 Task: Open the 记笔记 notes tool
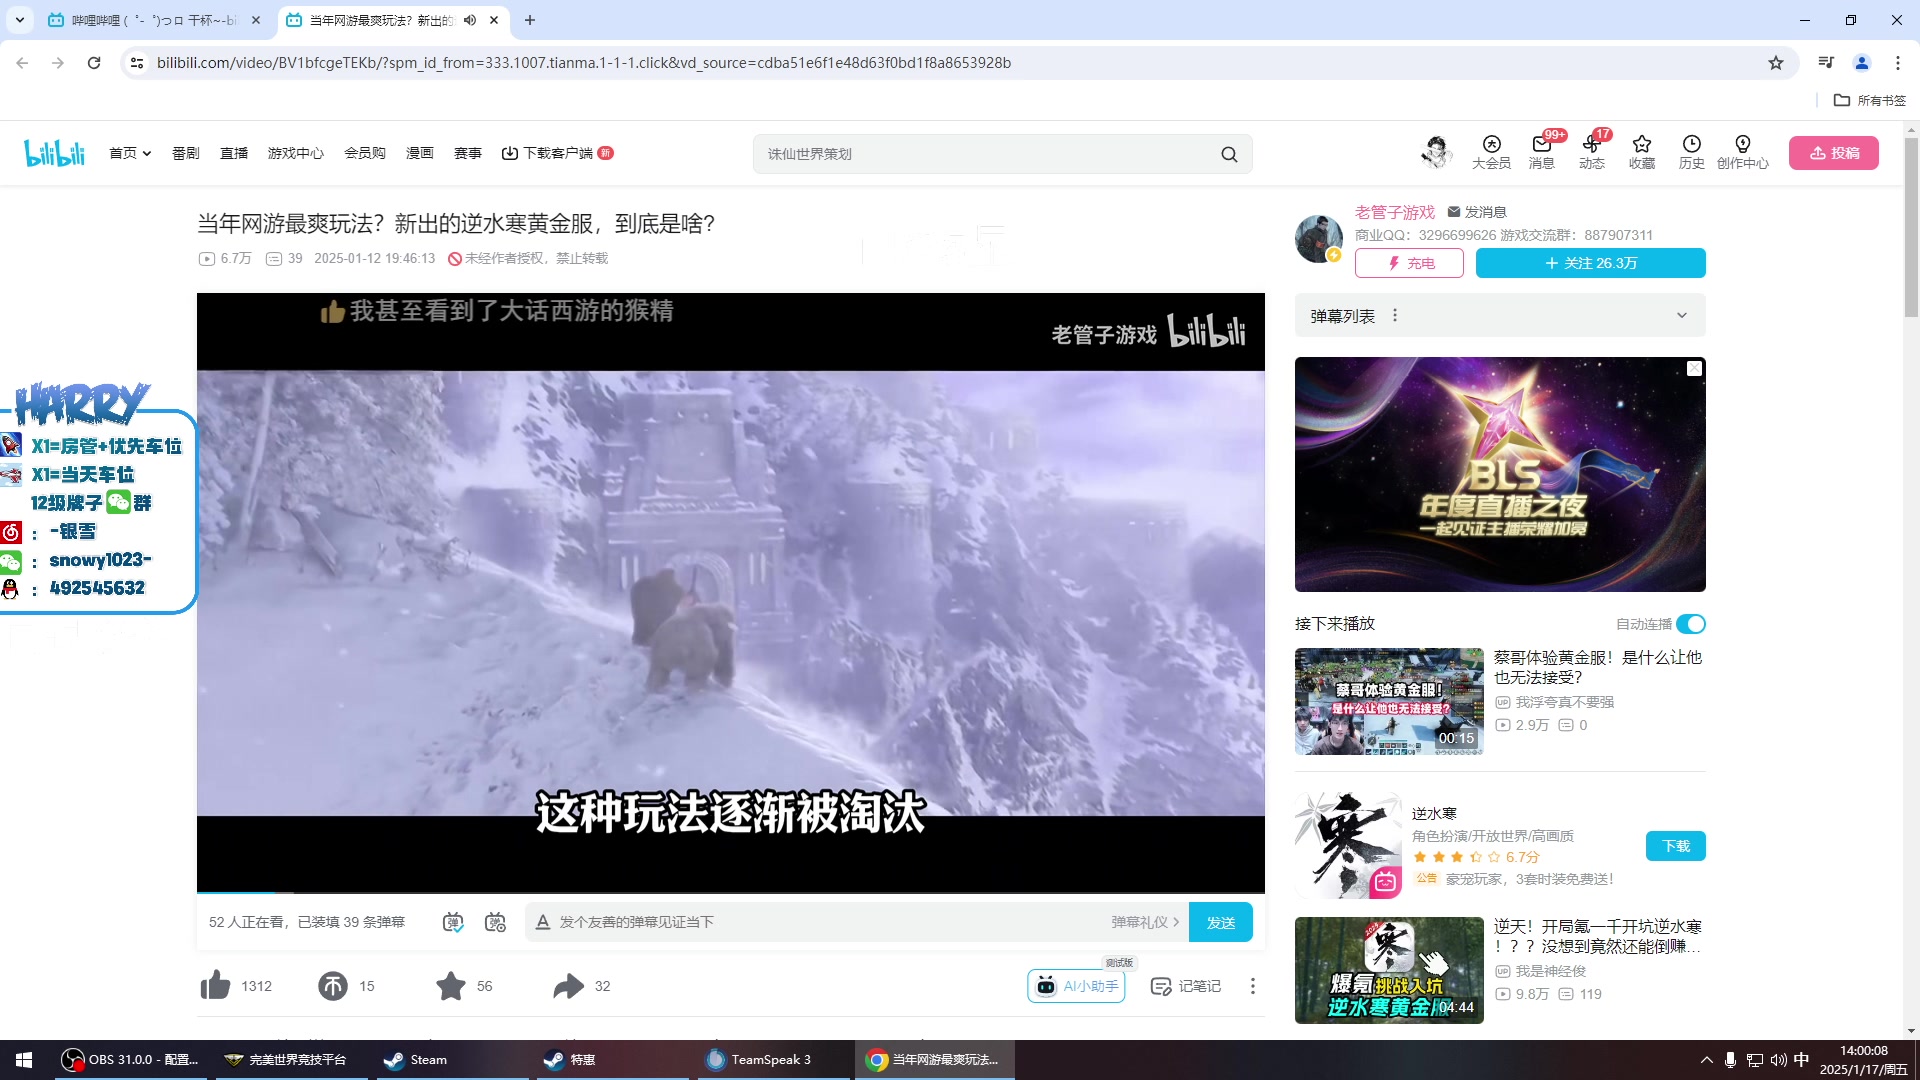[1186, 986]
